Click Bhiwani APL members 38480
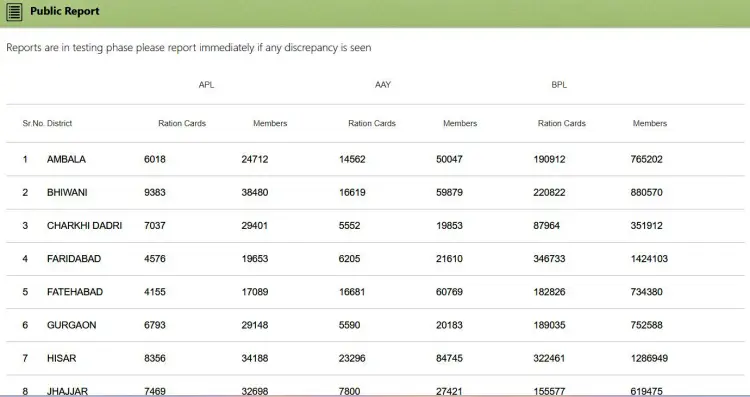Screen dimensions: 750x397 tap(254, 192)
